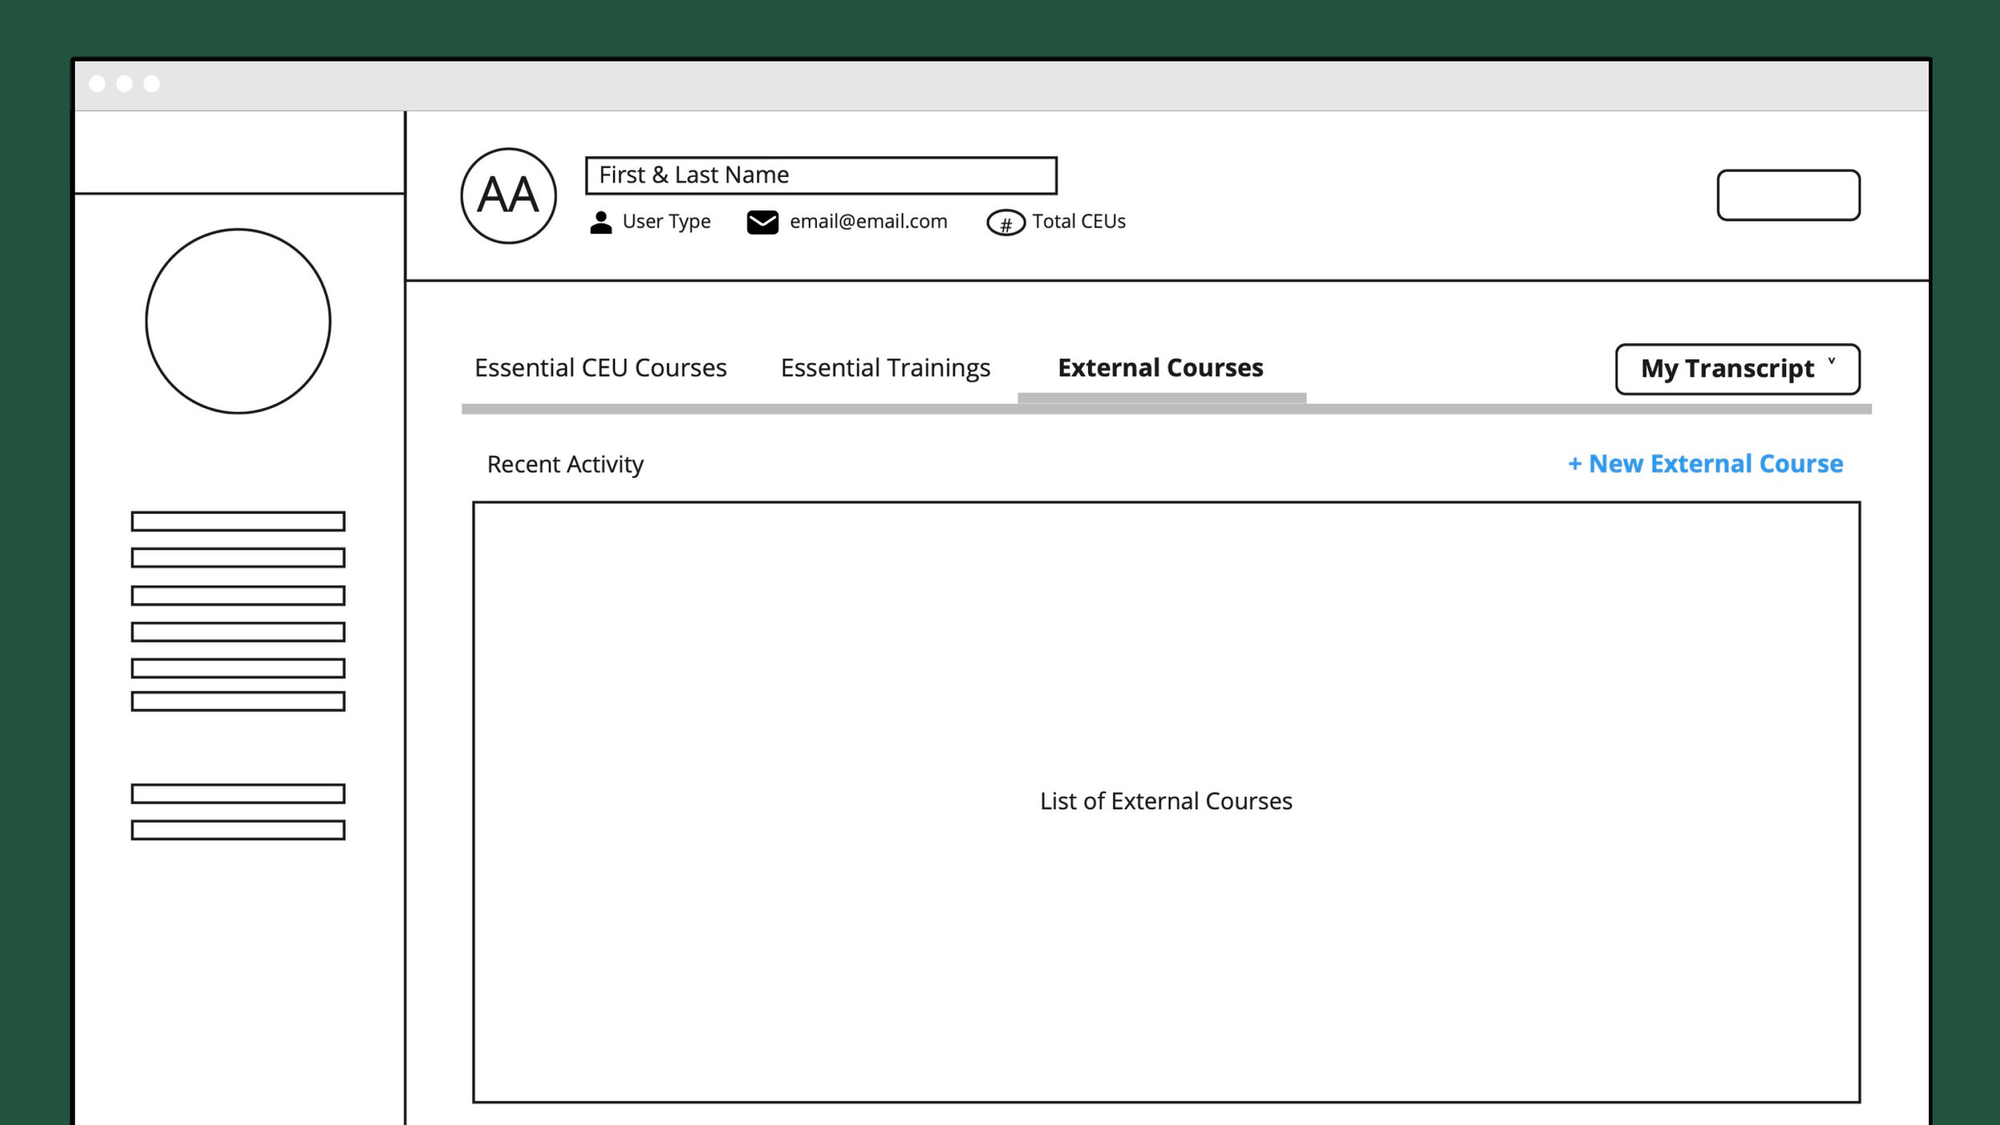Select the first sidebar menu placeholder bar
The width and height of the screenshot is (2000, 1125).
(x=238, y=521)
